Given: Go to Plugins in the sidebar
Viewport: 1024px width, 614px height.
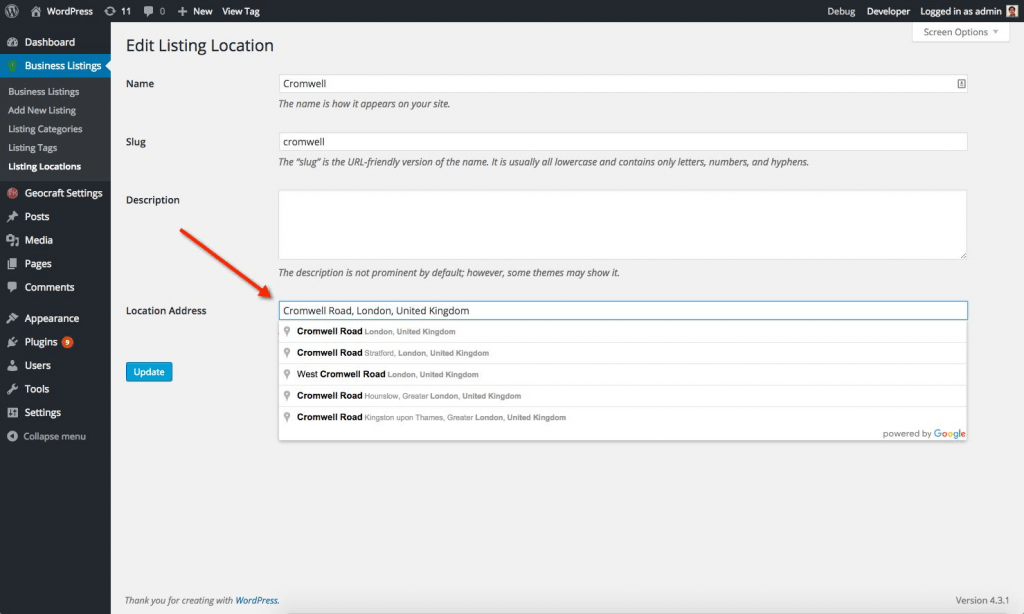Looking at the screenshot, I should [x=41, y=342].
